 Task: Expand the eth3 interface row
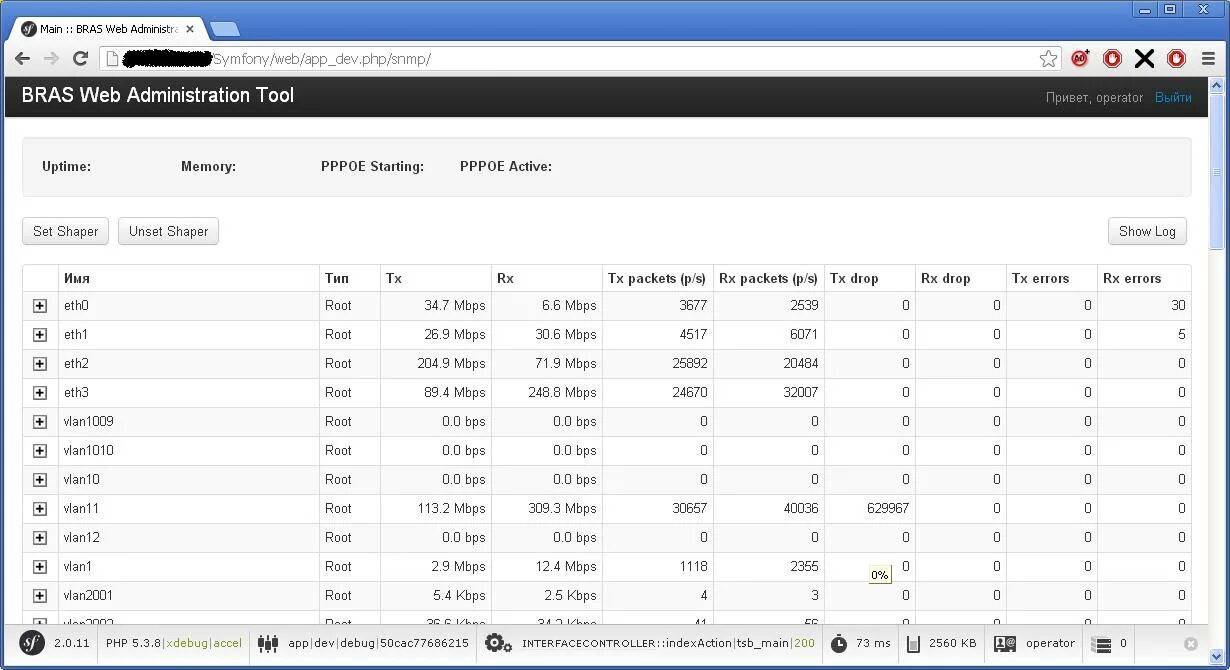click(x=40, y=393)
